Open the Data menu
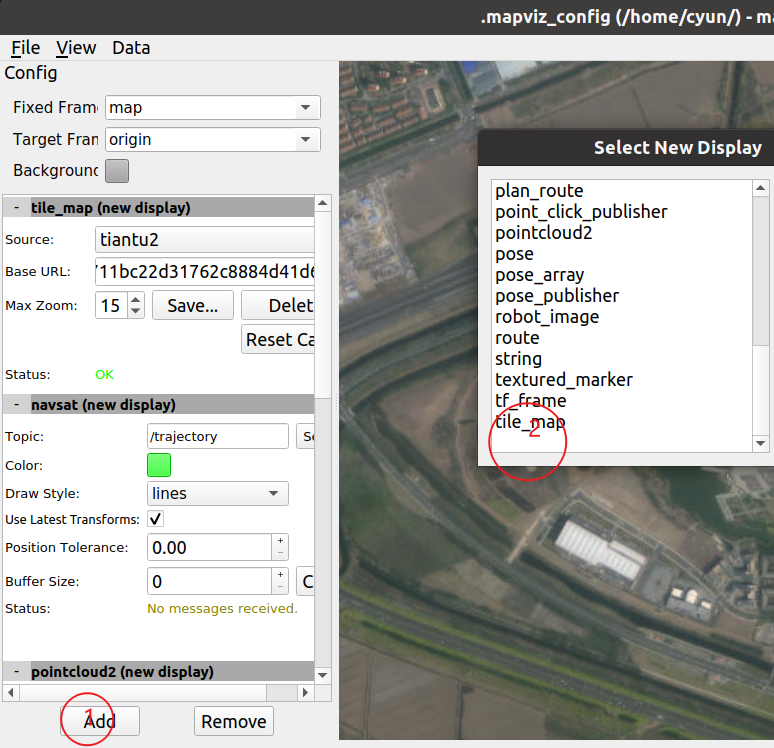774x748 pixels. pos(131,48)
